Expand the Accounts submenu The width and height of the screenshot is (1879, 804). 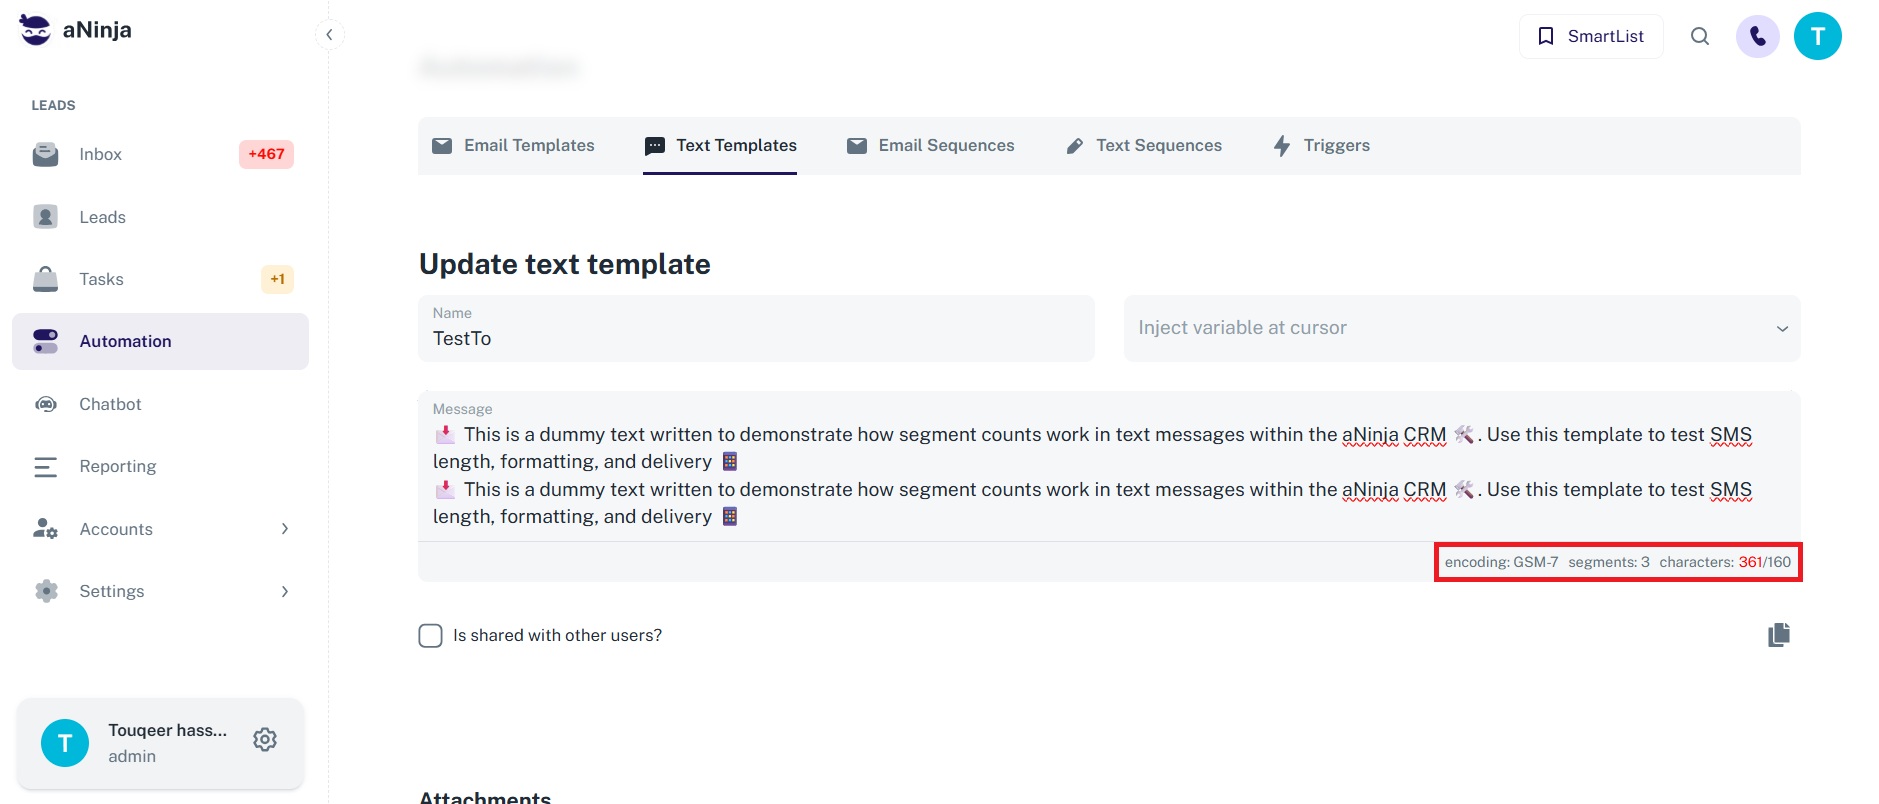click(x=285, y=529)
